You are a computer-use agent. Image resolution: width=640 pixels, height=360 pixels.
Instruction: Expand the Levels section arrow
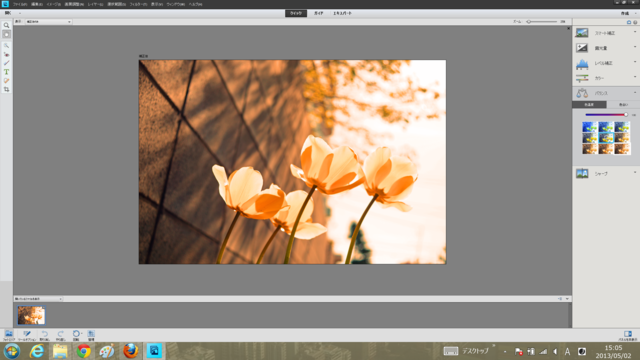pyautogui.click(x=635, y=62)
